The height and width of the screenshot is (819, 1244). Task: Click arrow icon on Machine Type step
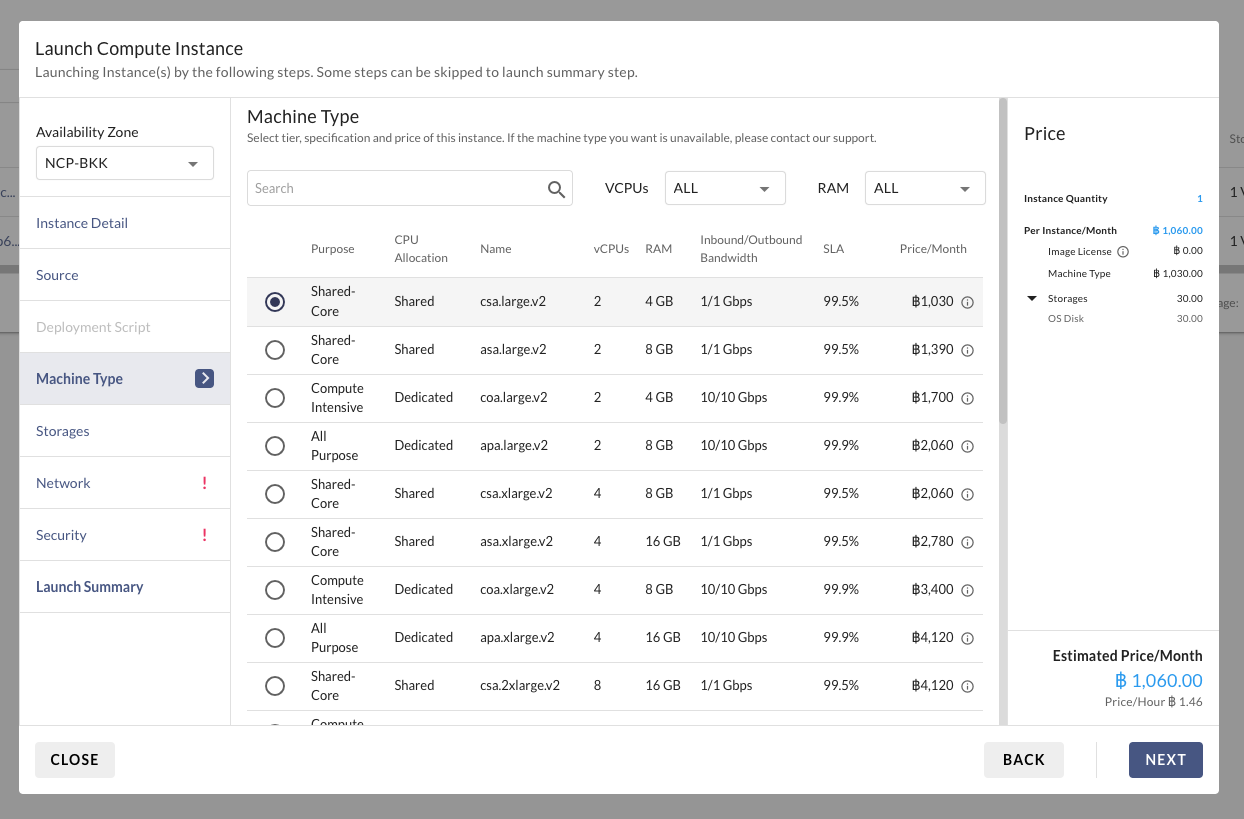tap(204, 379)
